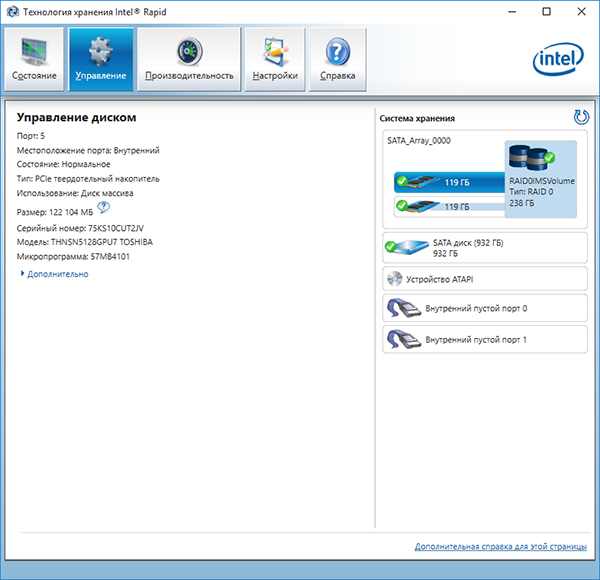Click the SATA диск (932 ГБ) label
The height and width of the screenshot is (580, 600).
(468, 243)
